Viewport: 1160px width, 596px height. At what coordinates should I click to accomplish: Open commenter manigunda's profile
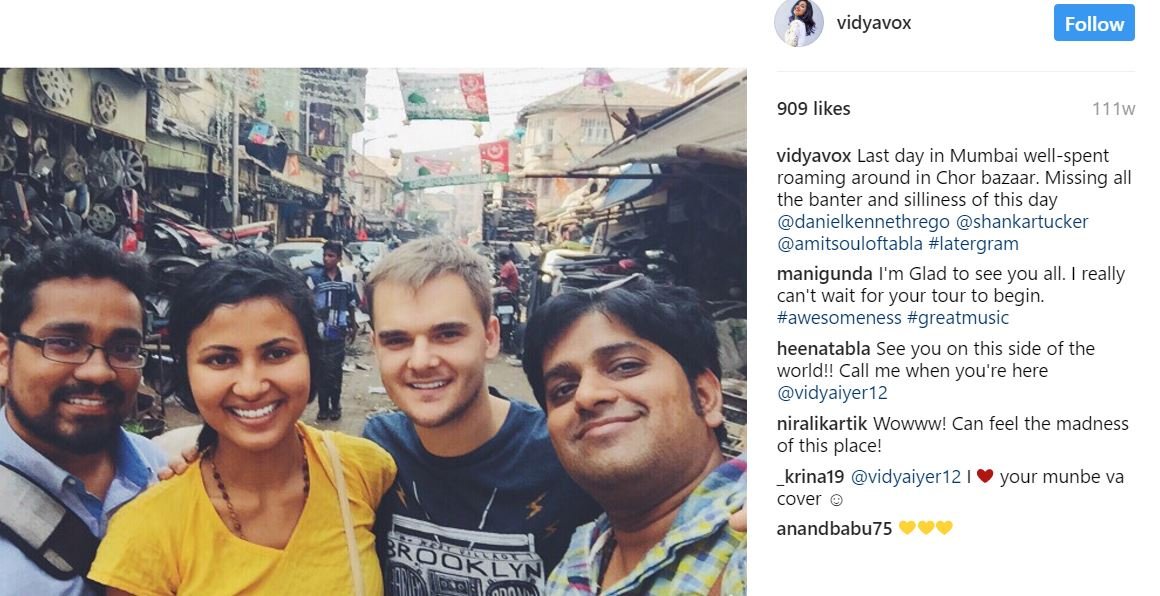coord(824,274)
